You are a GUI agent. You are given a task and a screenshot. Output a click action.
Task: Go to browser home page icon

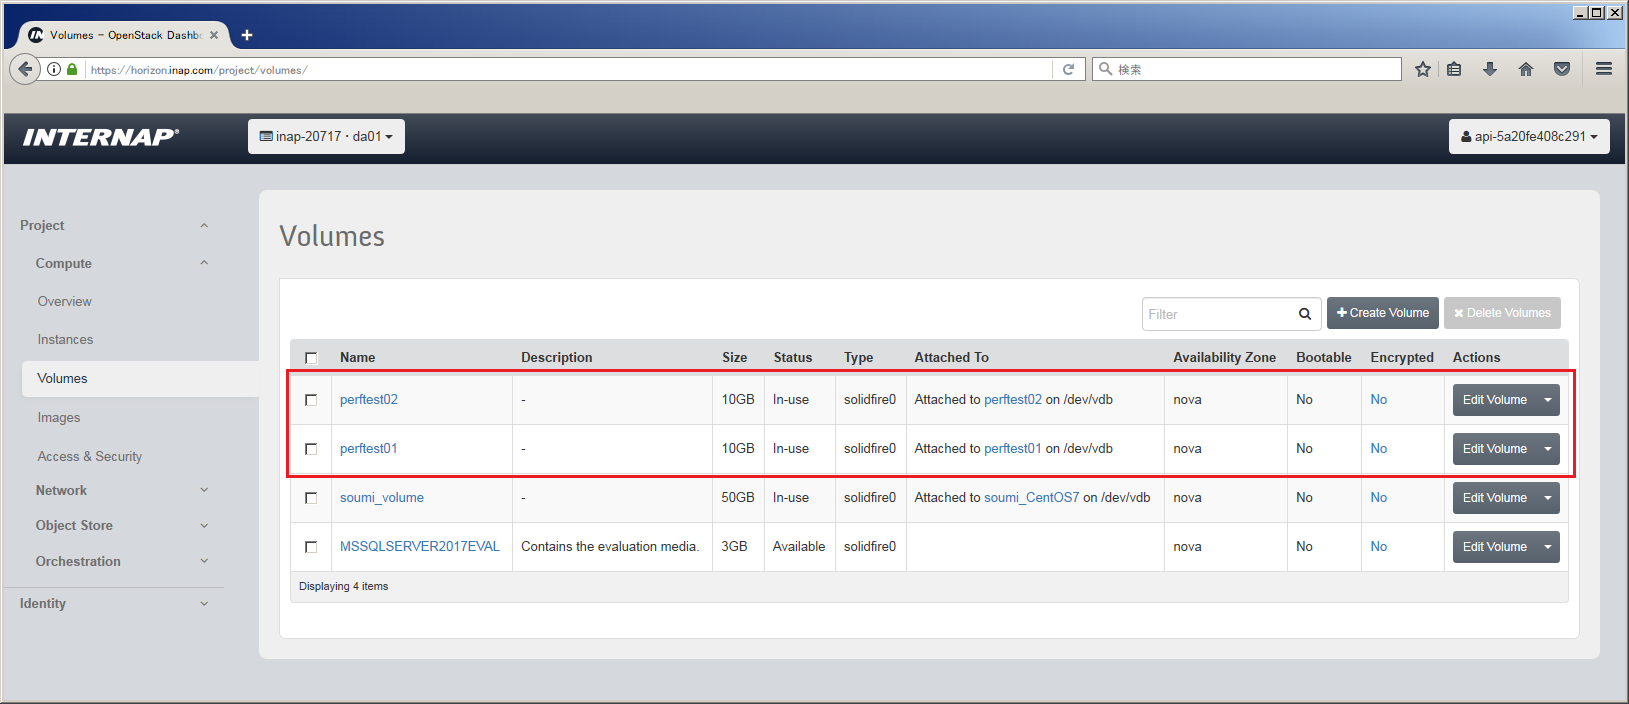[x=1525, y=69]
